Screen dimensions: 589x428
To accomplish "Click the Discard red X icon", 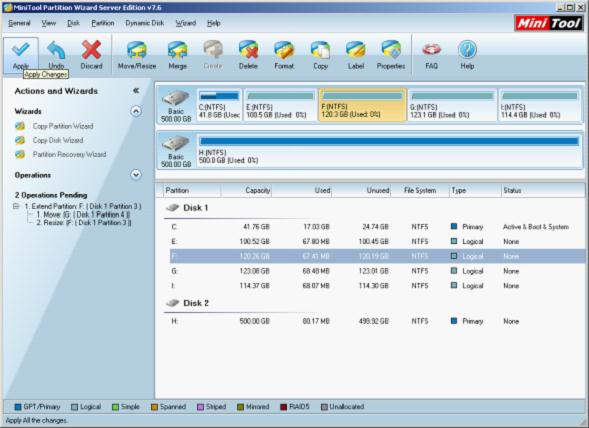I will point(91,50).
